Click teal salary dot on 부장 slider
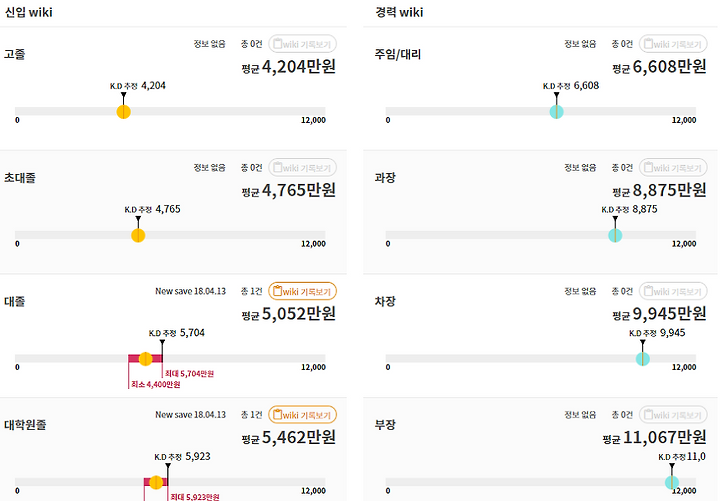 [x=671, y=482]
